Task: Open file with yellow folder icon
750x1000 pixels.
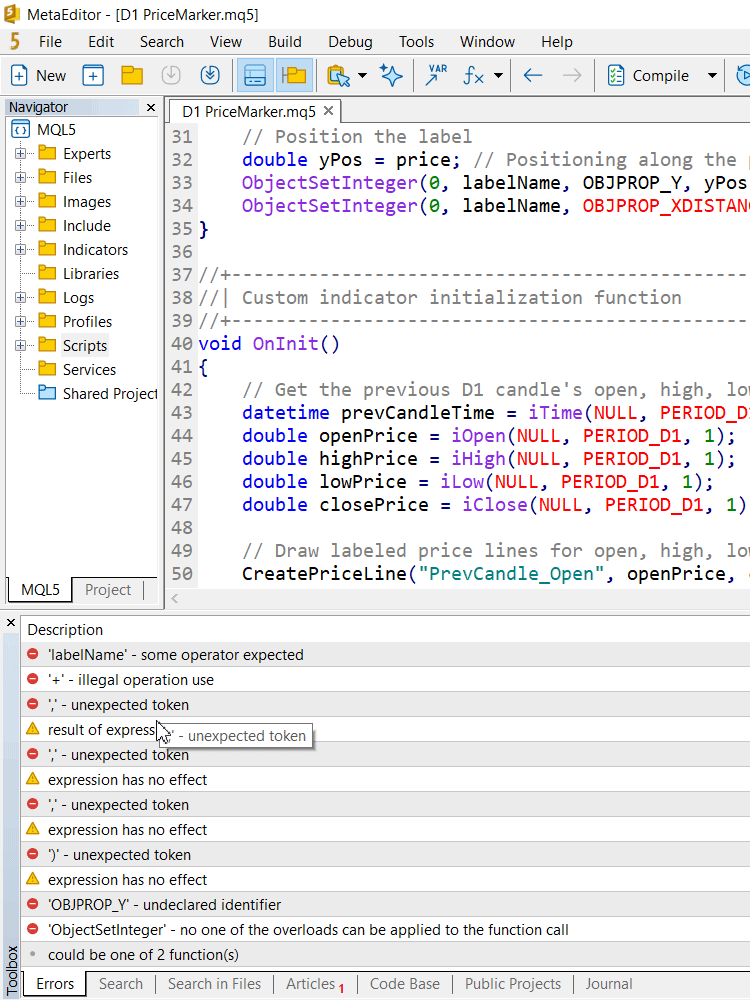Action: (132, 75)
